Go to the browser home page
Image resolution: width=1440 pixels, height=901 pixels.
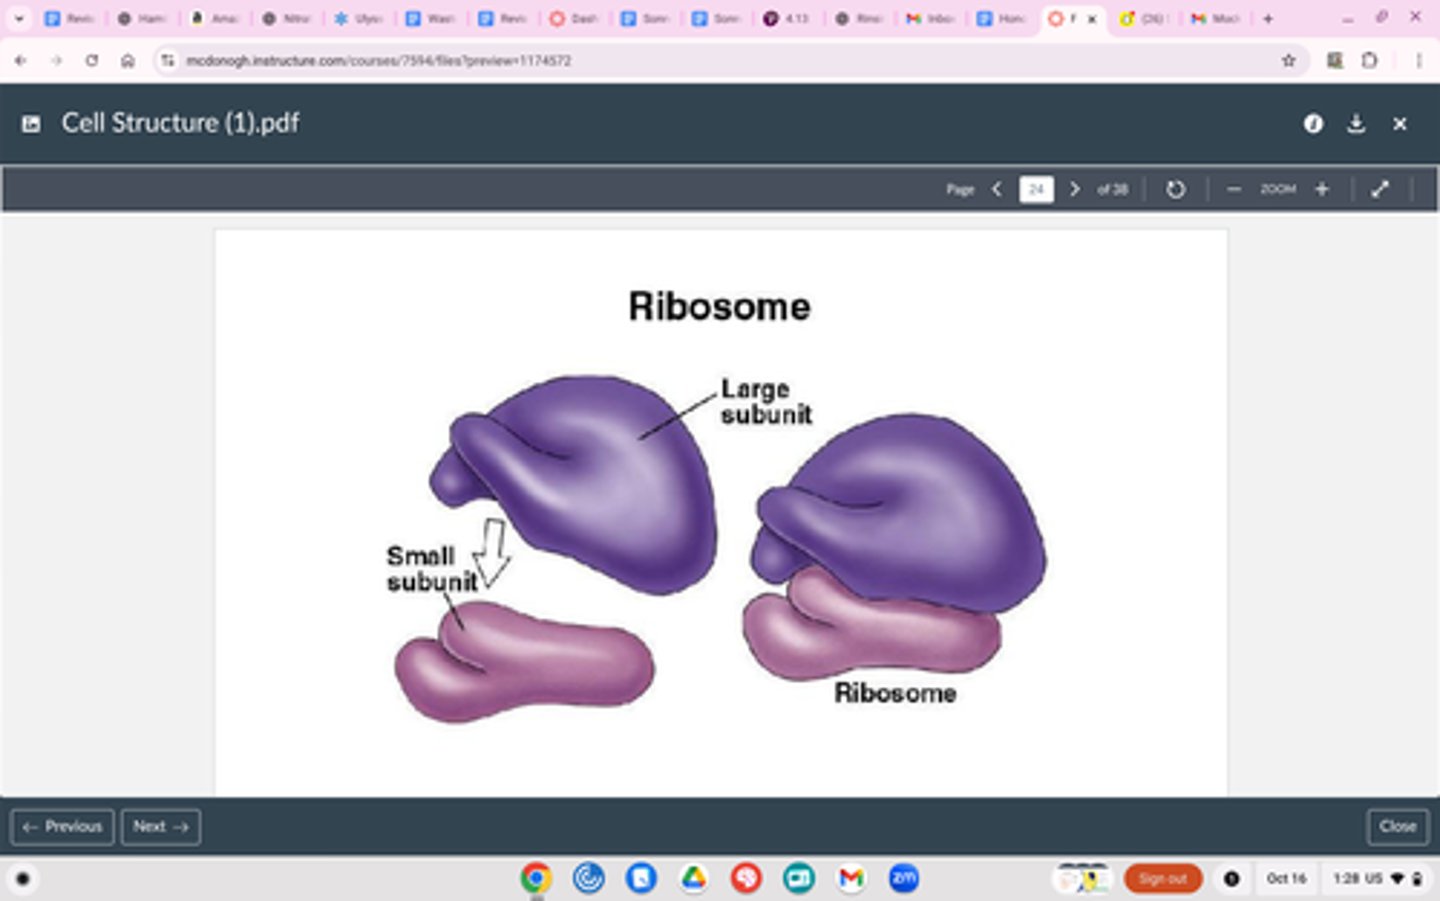(x=128, y=61)
